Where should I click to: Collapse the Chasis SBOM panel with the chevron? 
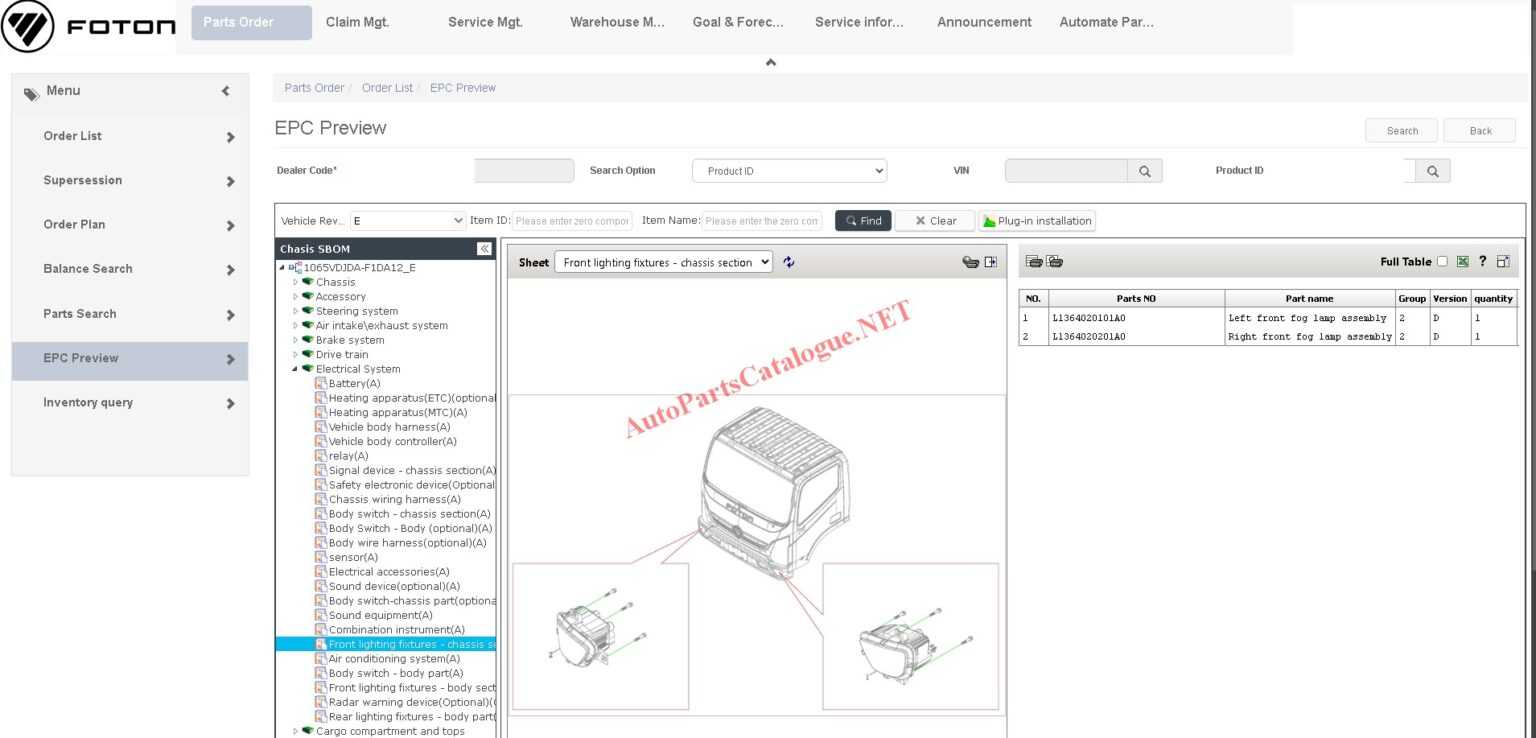484,248
